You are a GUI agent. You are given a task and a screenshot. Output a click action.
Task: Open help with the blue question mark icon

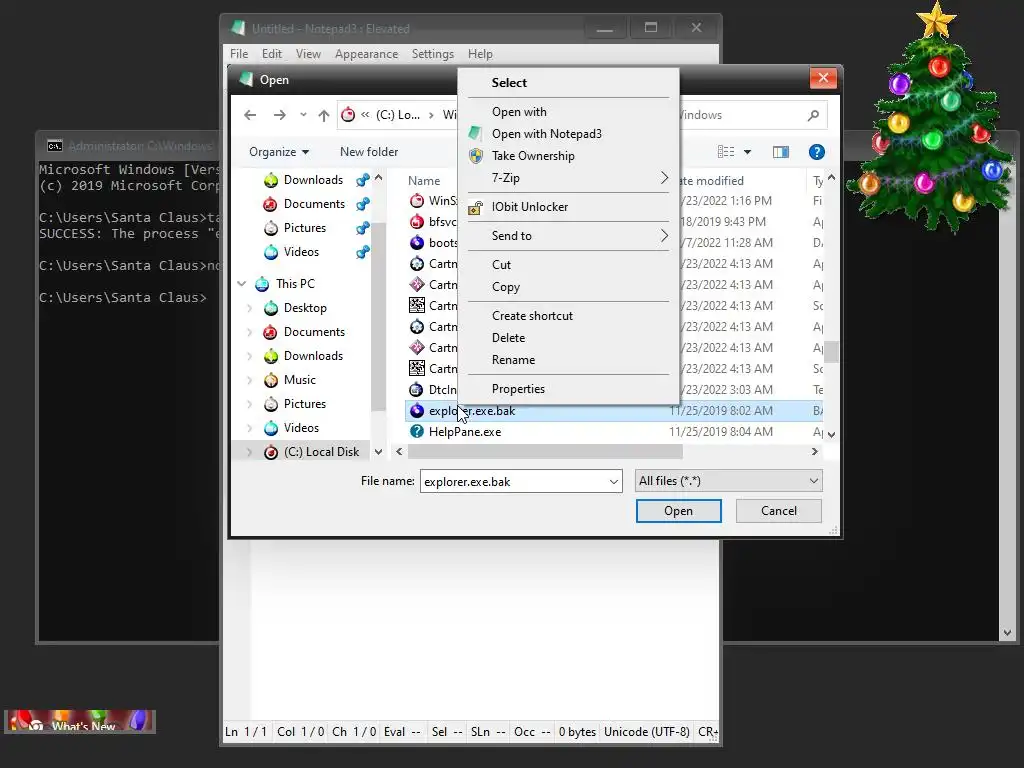click(x=816, y=152)
